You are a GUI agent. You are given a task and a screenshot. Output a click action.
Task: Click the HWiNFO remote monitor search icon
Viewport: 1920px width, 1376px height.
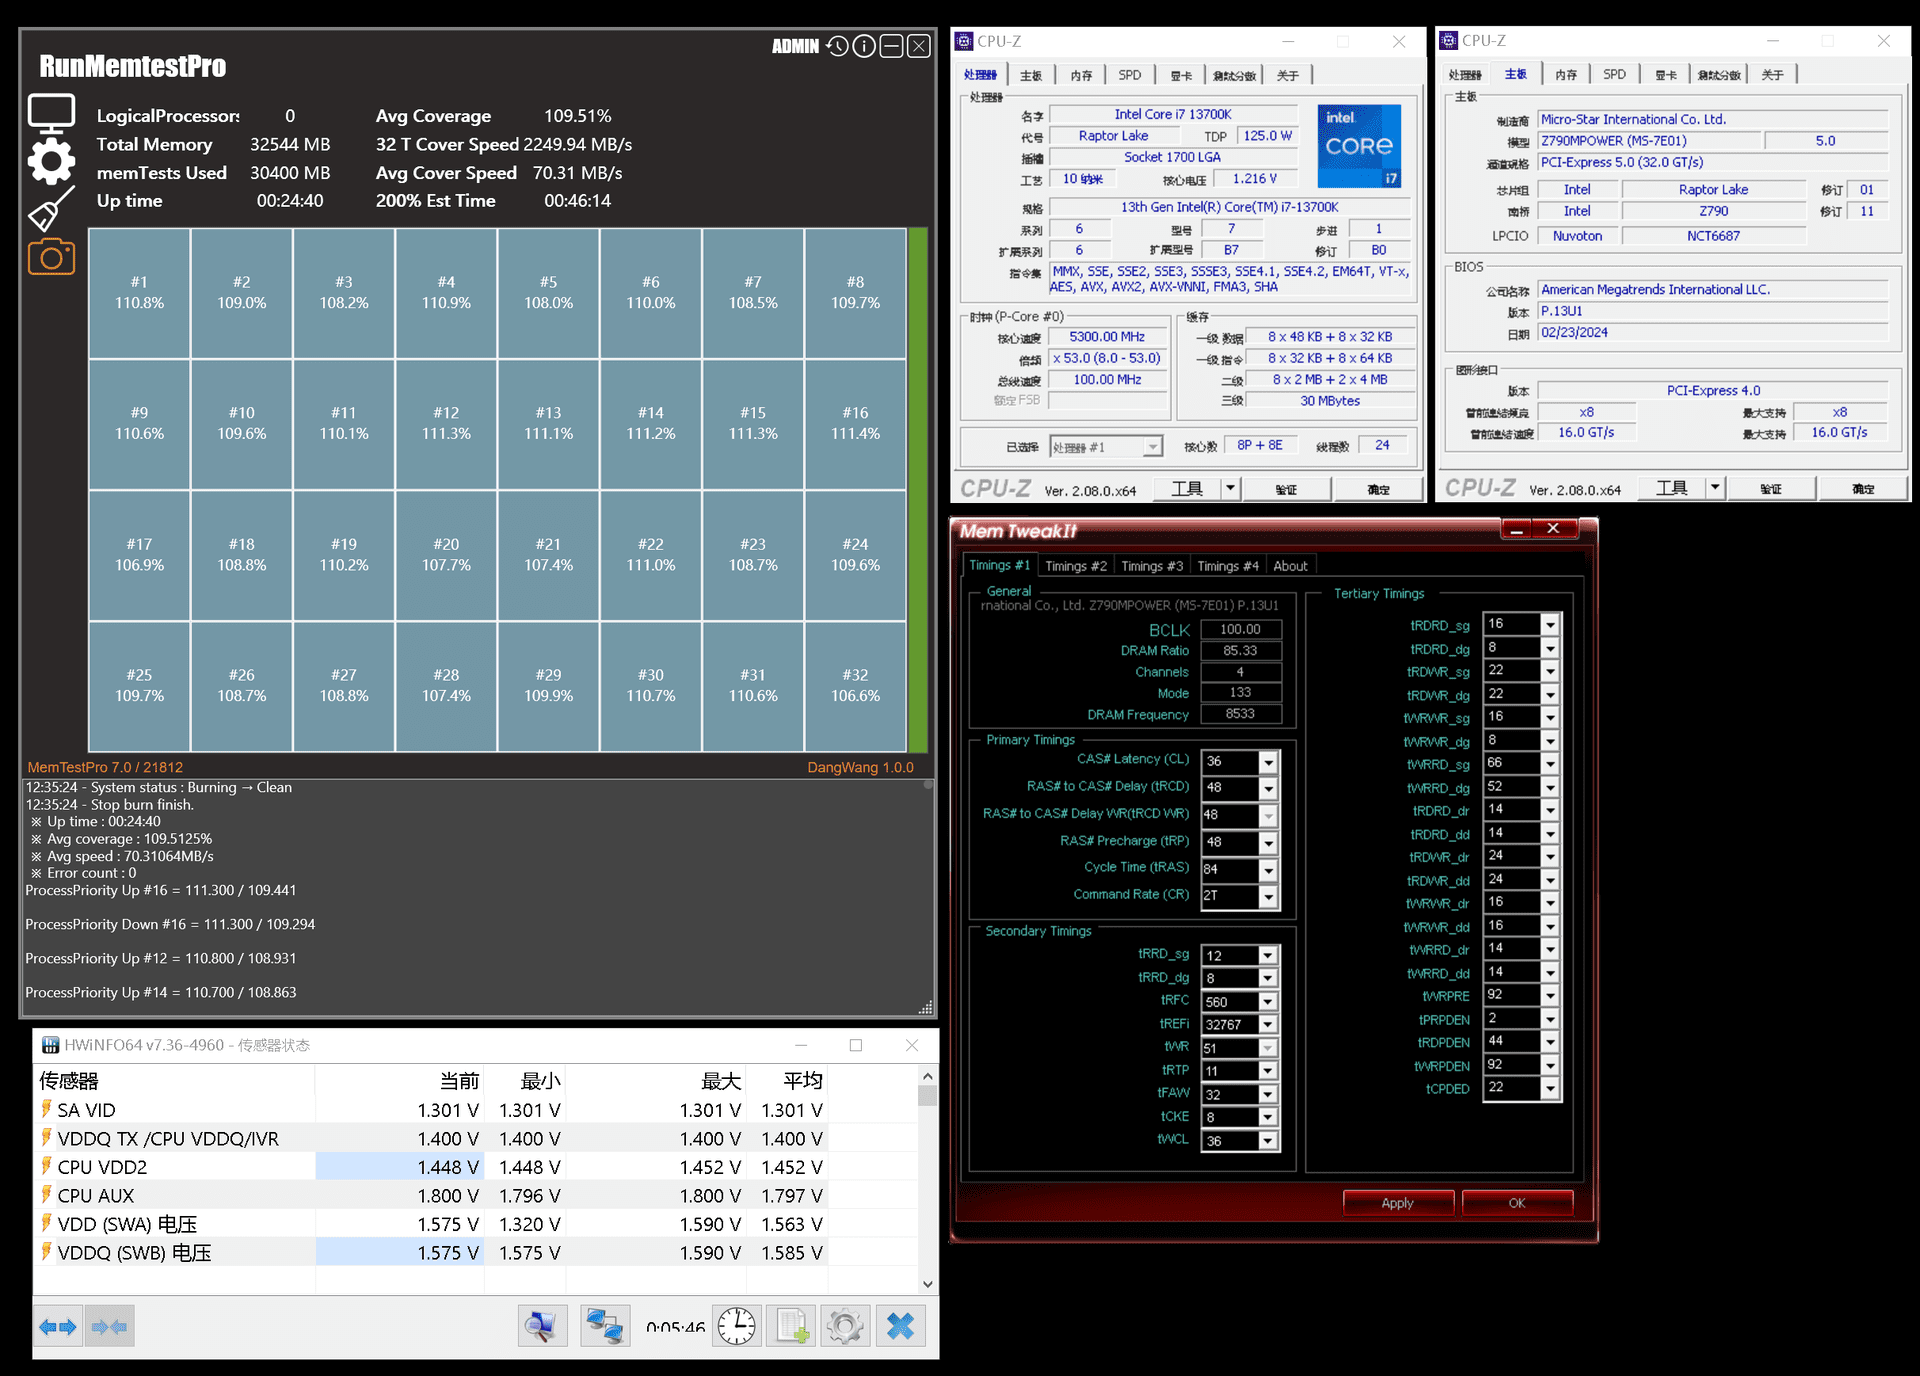click(543, 1327)
